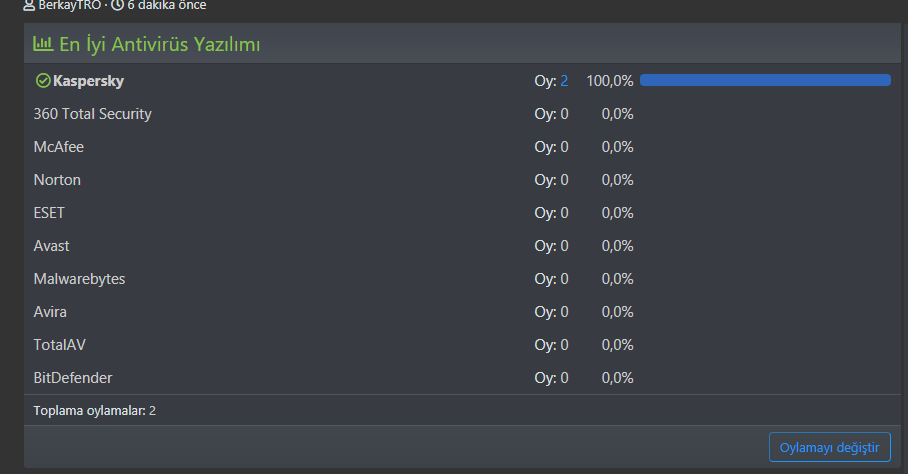Viewport: 908px width, 474px height.
Task: Select the ESET poll option
Action: [49, 213]
